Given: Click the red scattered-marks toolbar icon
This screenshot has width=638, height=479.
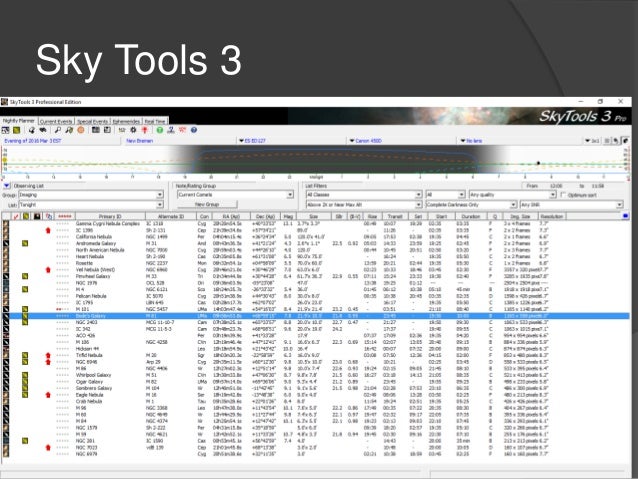Looking at the screenshot, I should click(182, 130).
